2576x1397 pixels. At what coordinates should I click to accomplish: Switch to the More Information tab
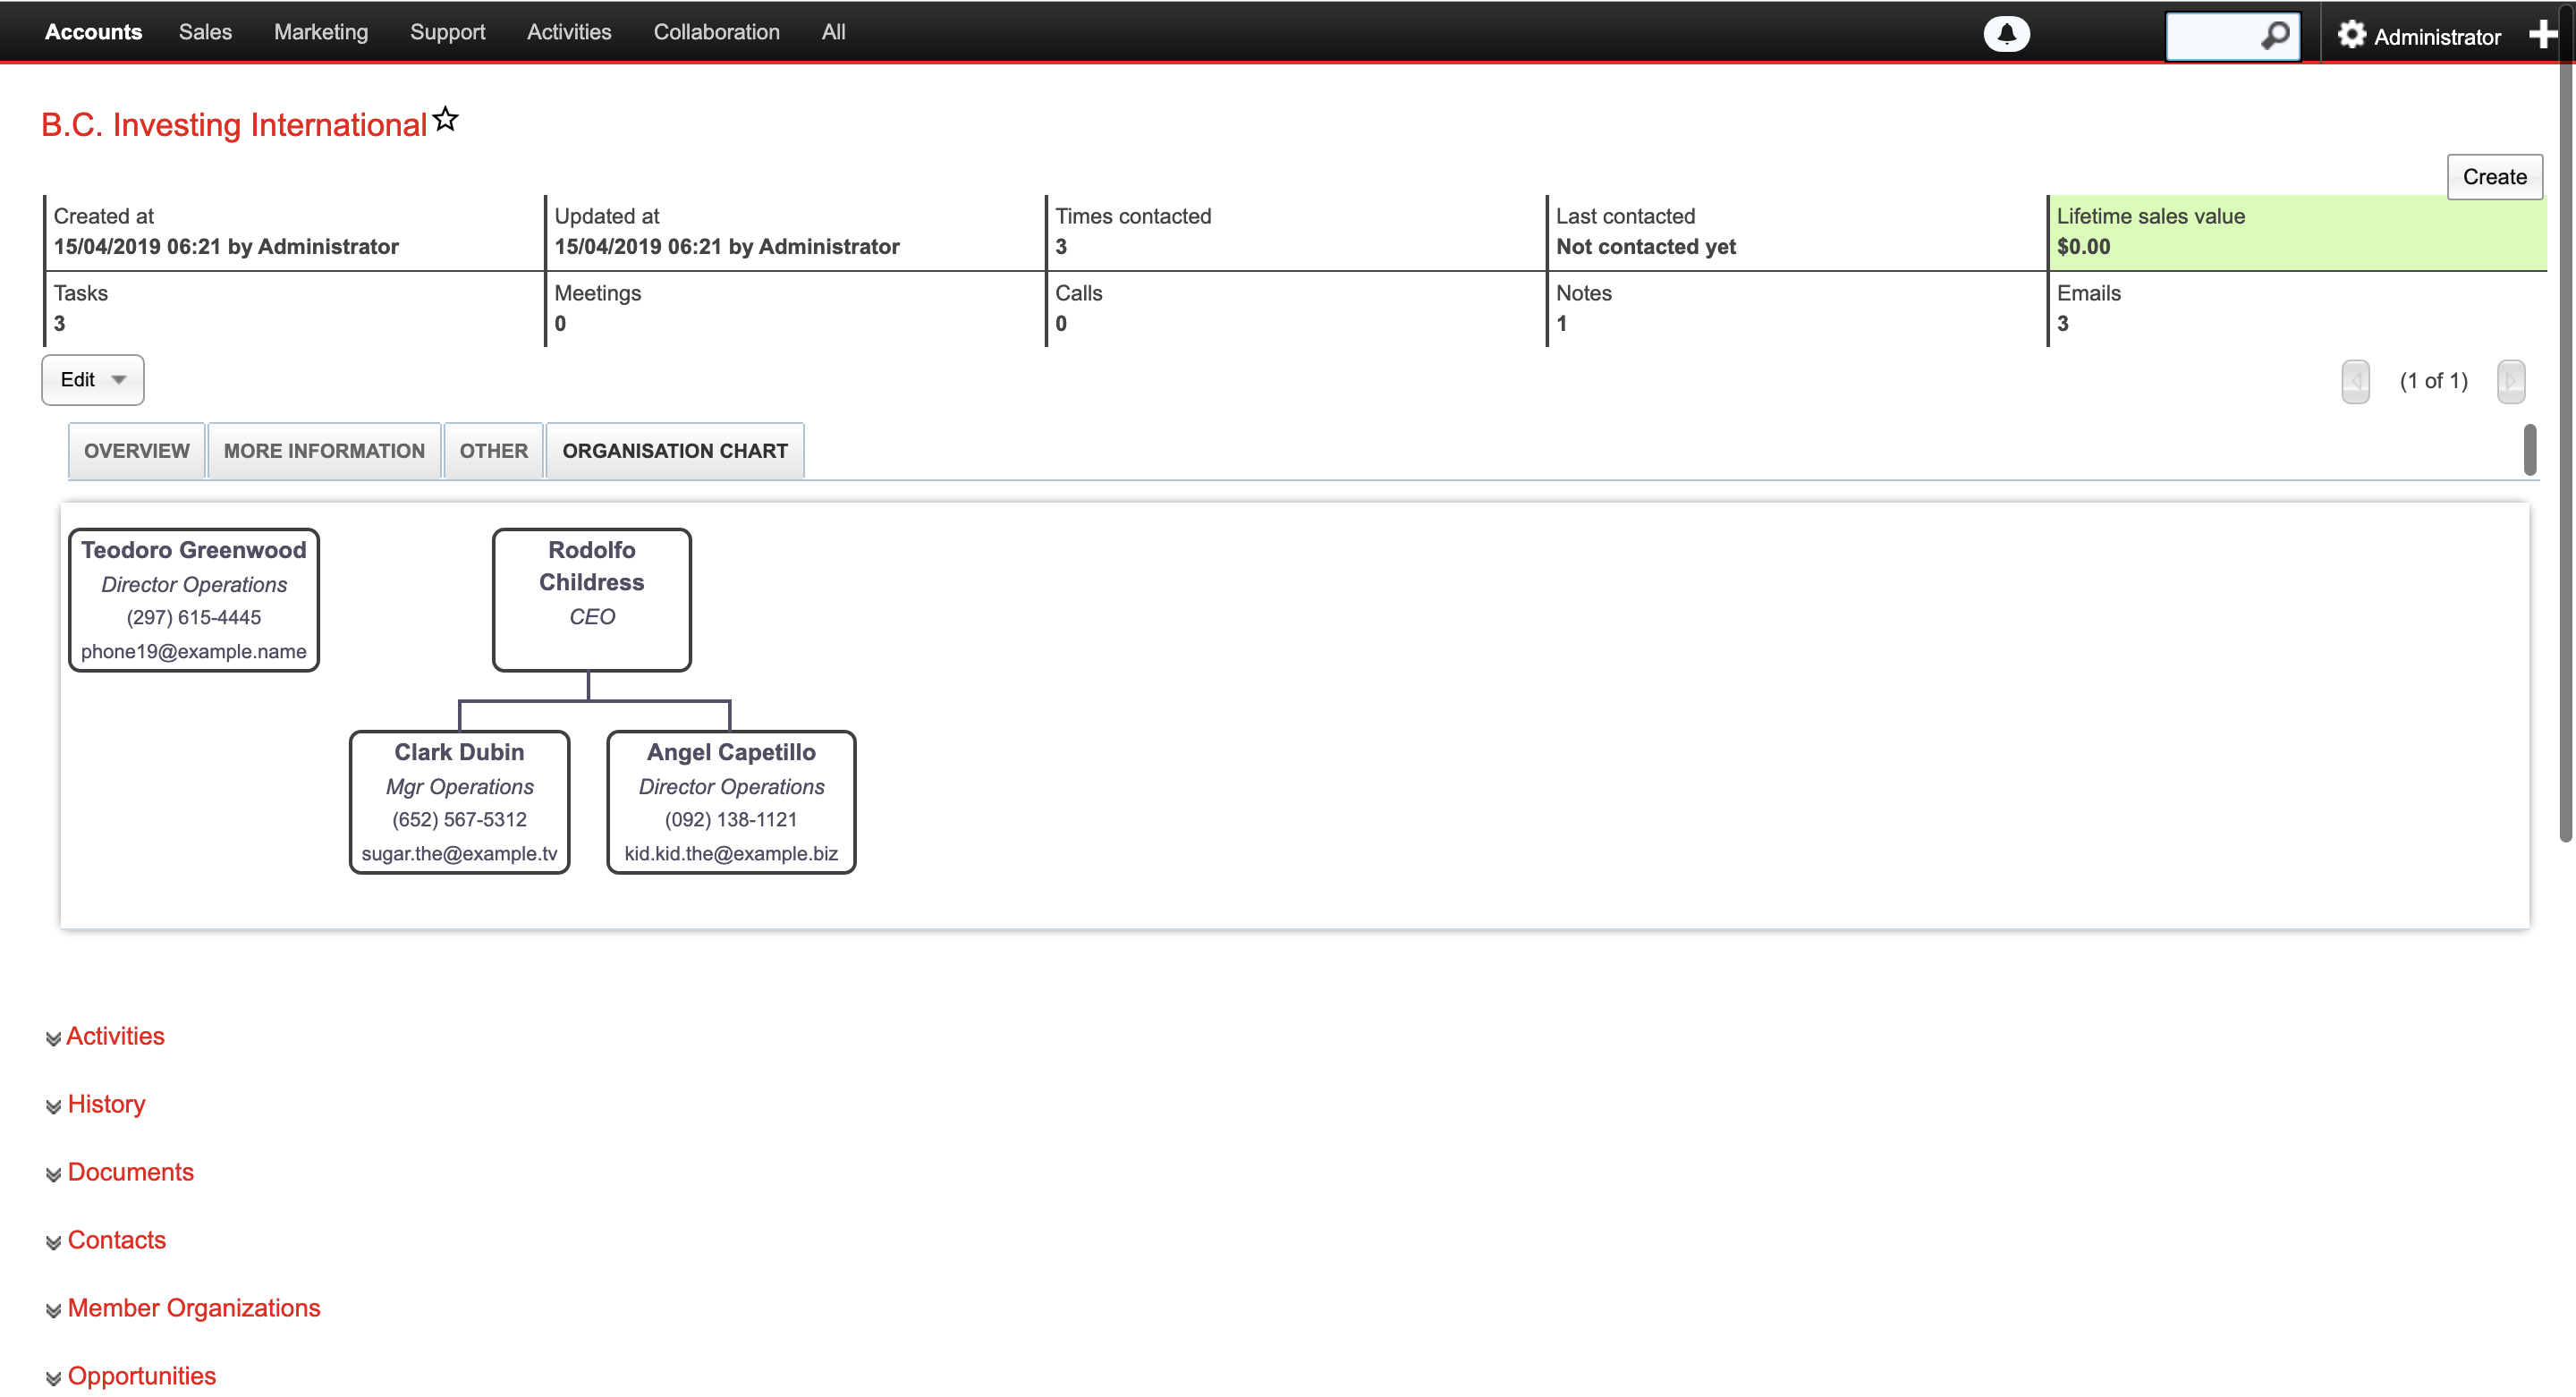tap(323, 449)
